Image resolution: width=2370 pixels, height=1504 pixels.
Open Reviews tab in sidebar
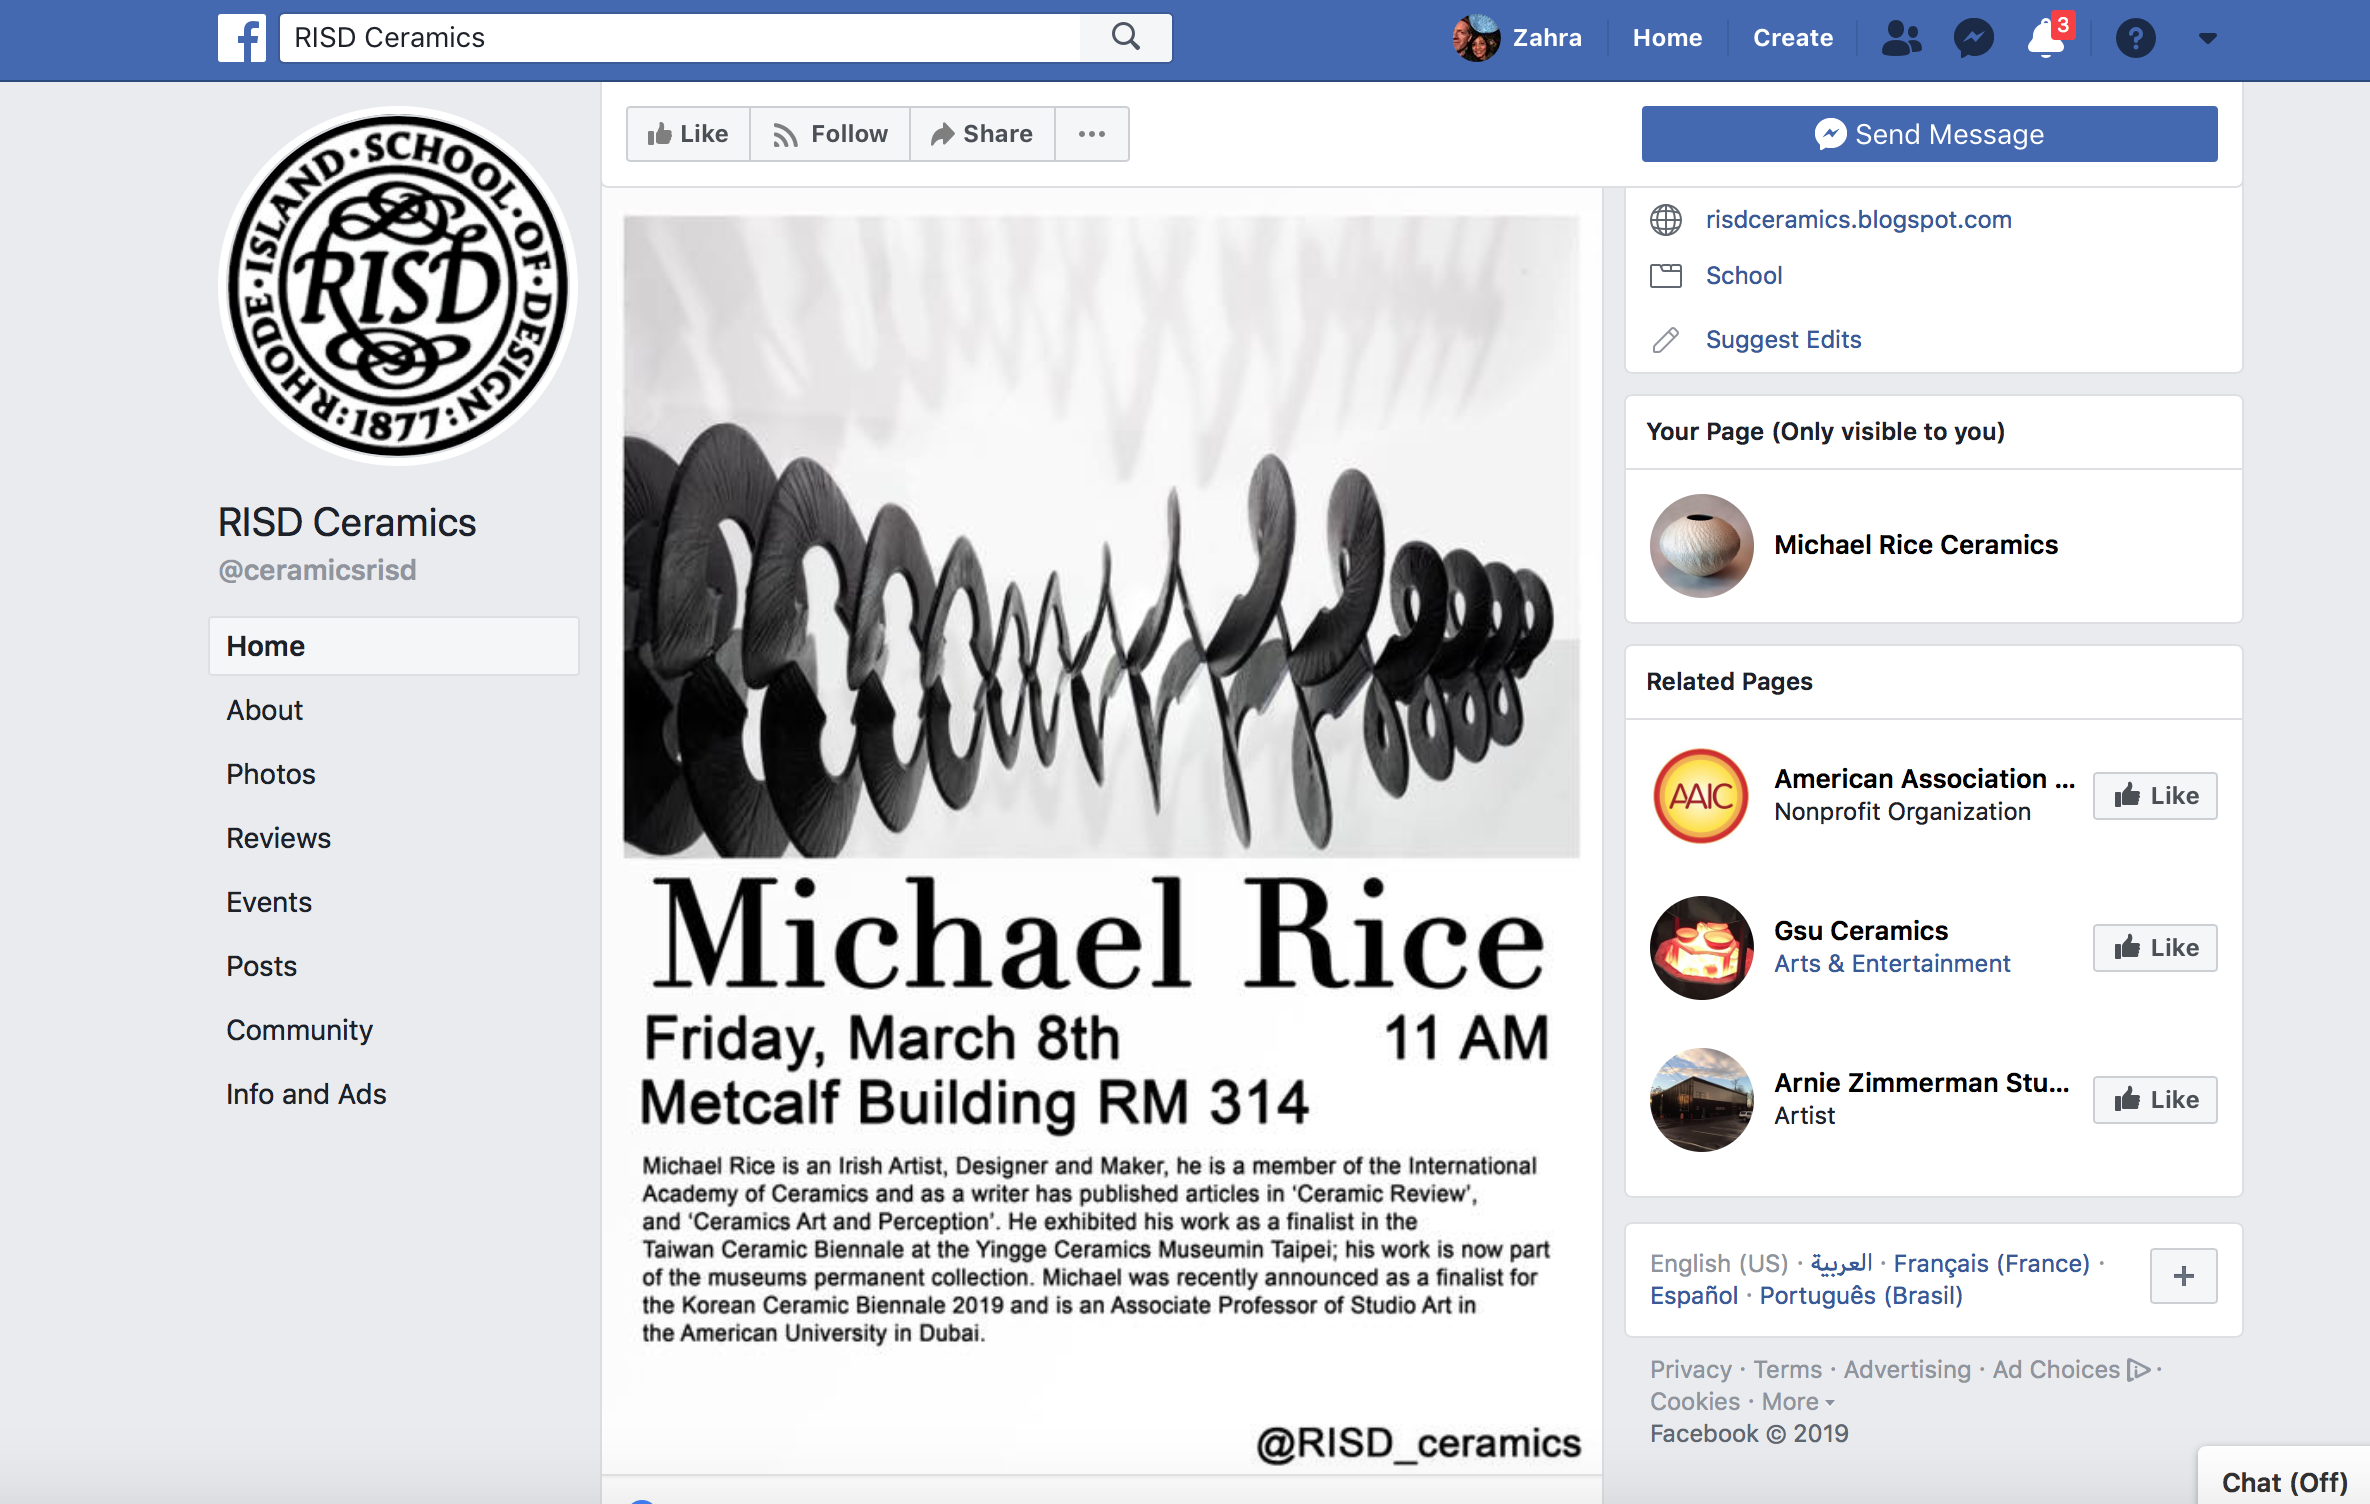tap(278, 838)
